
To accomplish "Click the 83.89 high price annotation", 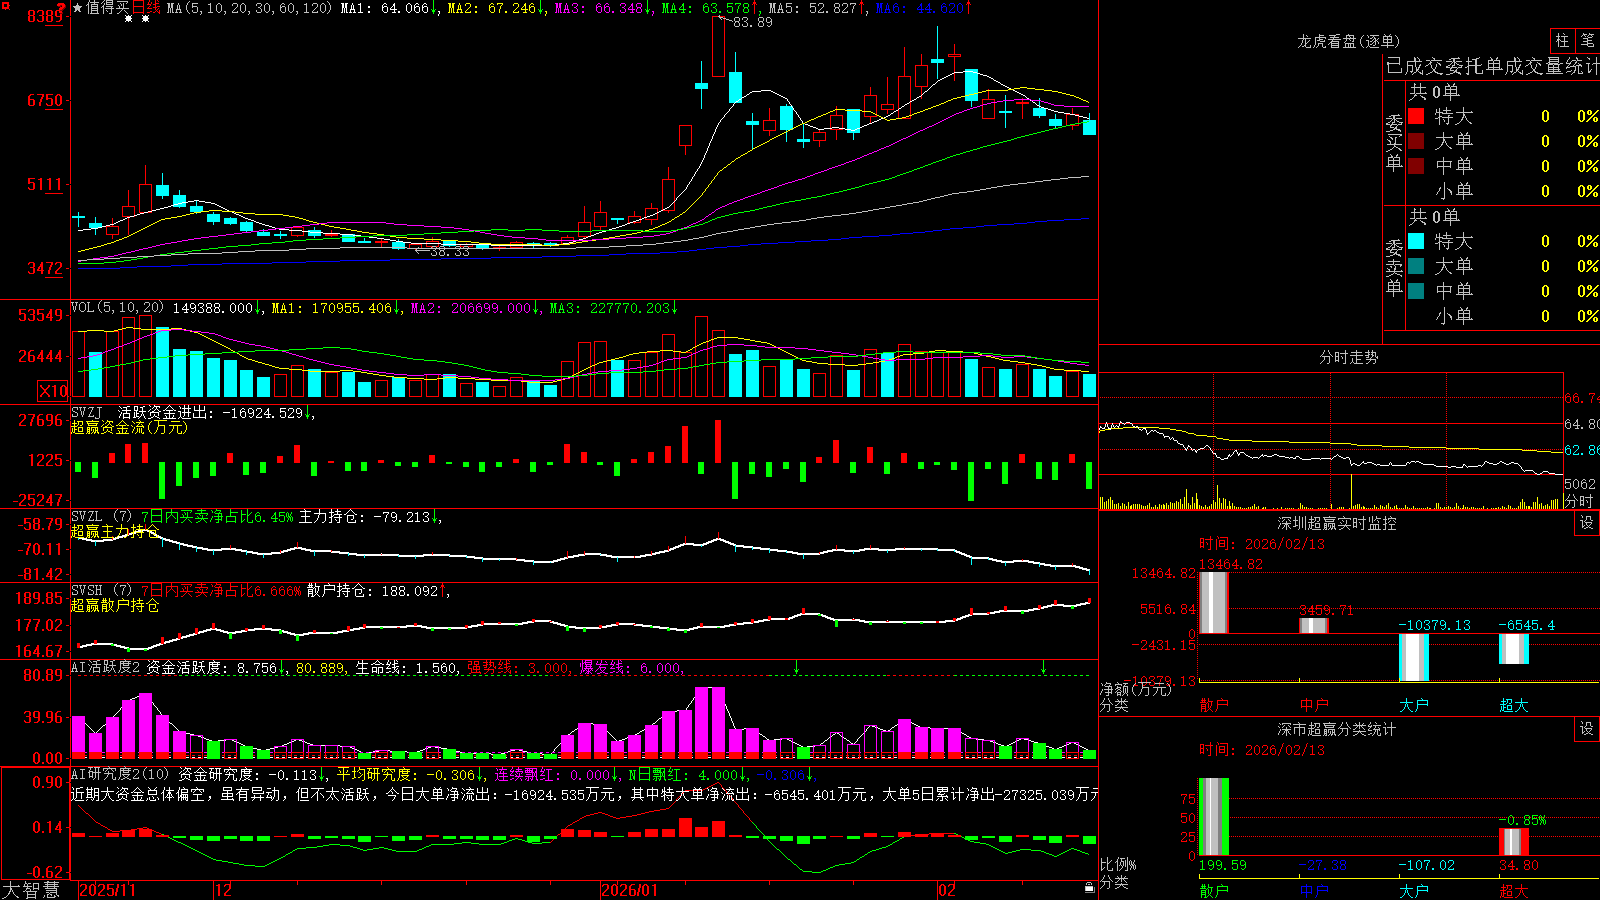I will (x=752, y=22).
